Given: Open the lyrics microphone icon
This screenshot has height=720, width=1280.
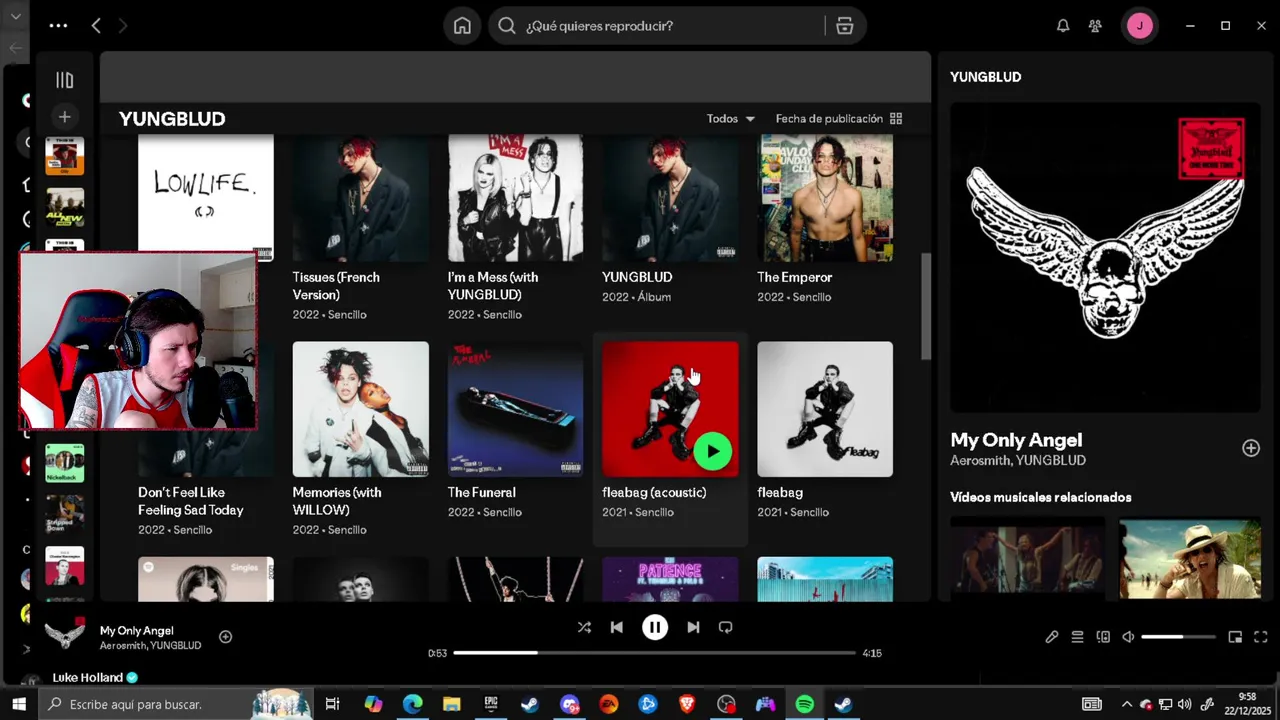Looking at the screenshot, I should [1052, 637].
